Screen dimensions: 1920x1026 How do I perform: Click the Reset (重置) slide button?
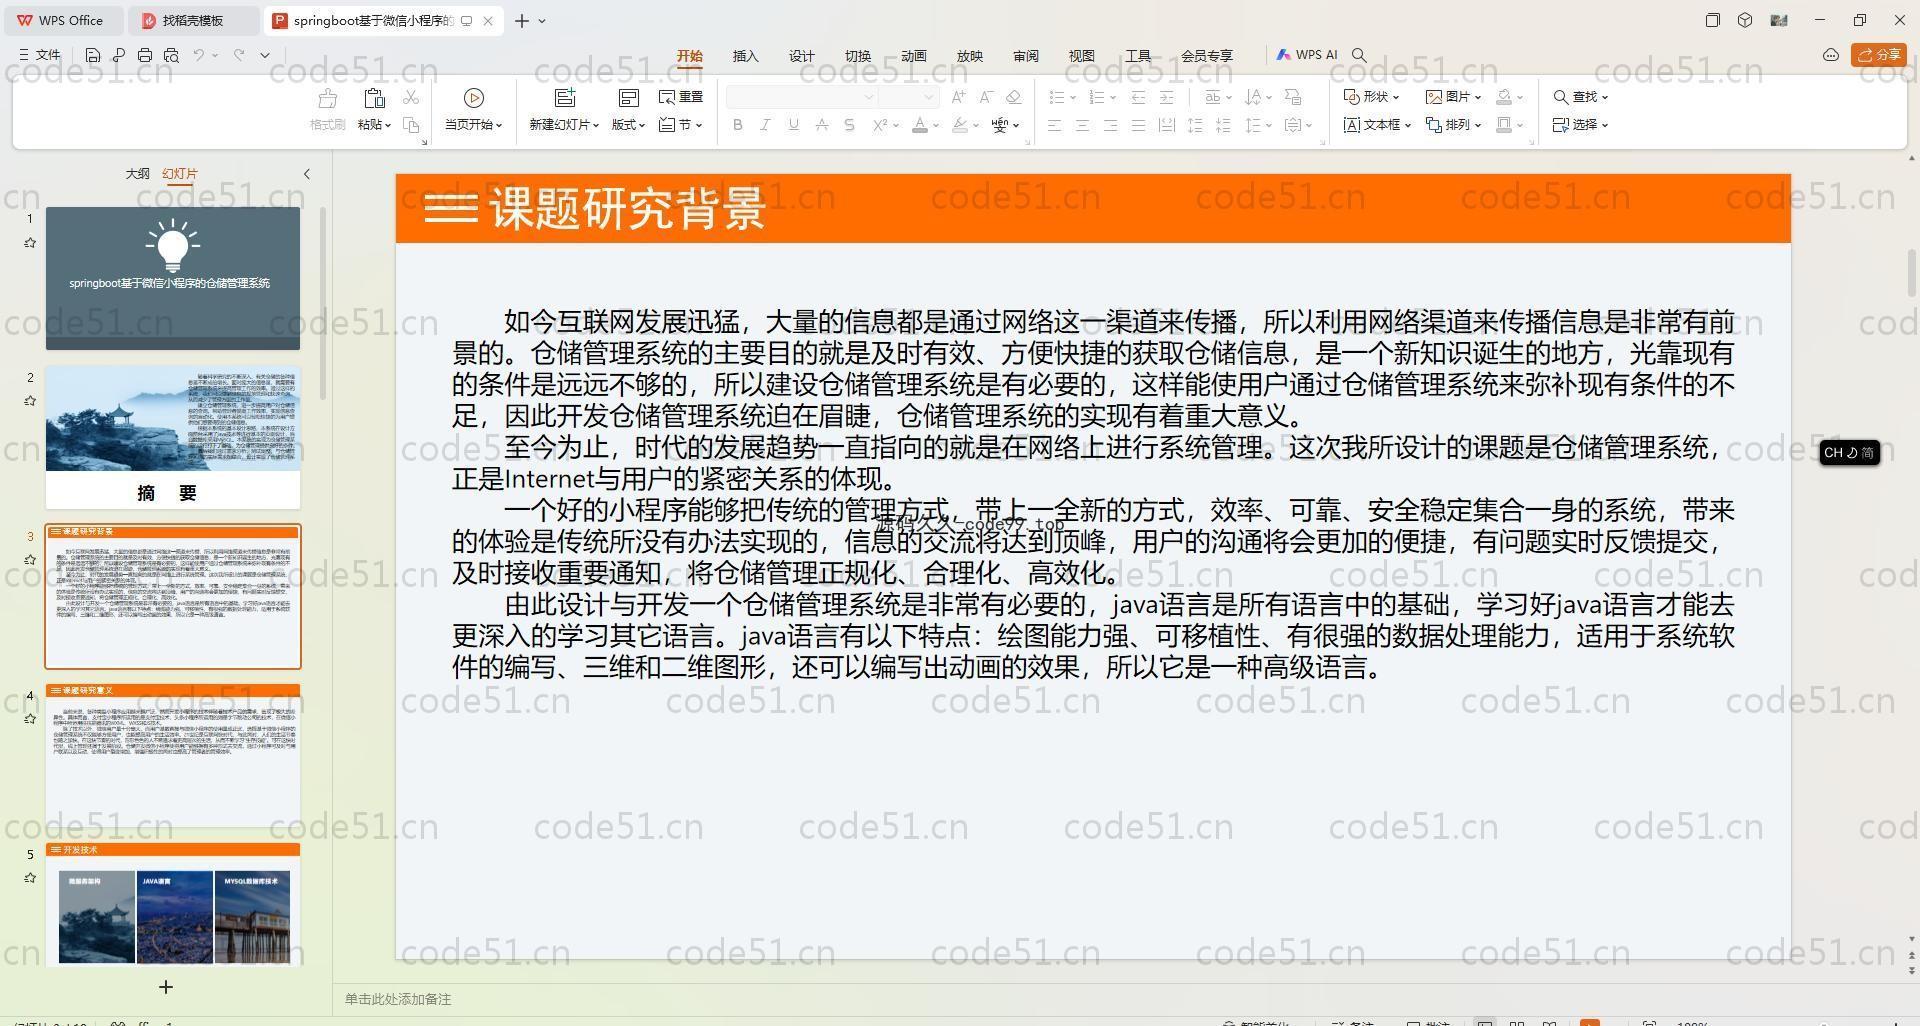[x=681, y=97]
